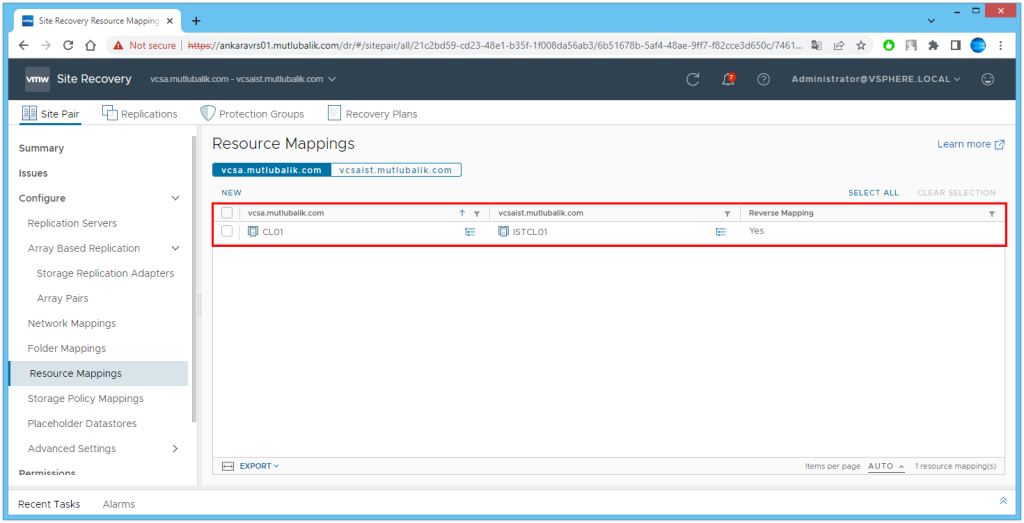Click sort arrow on vcsa.mutlubalik.com column

[x=462, y=213]
